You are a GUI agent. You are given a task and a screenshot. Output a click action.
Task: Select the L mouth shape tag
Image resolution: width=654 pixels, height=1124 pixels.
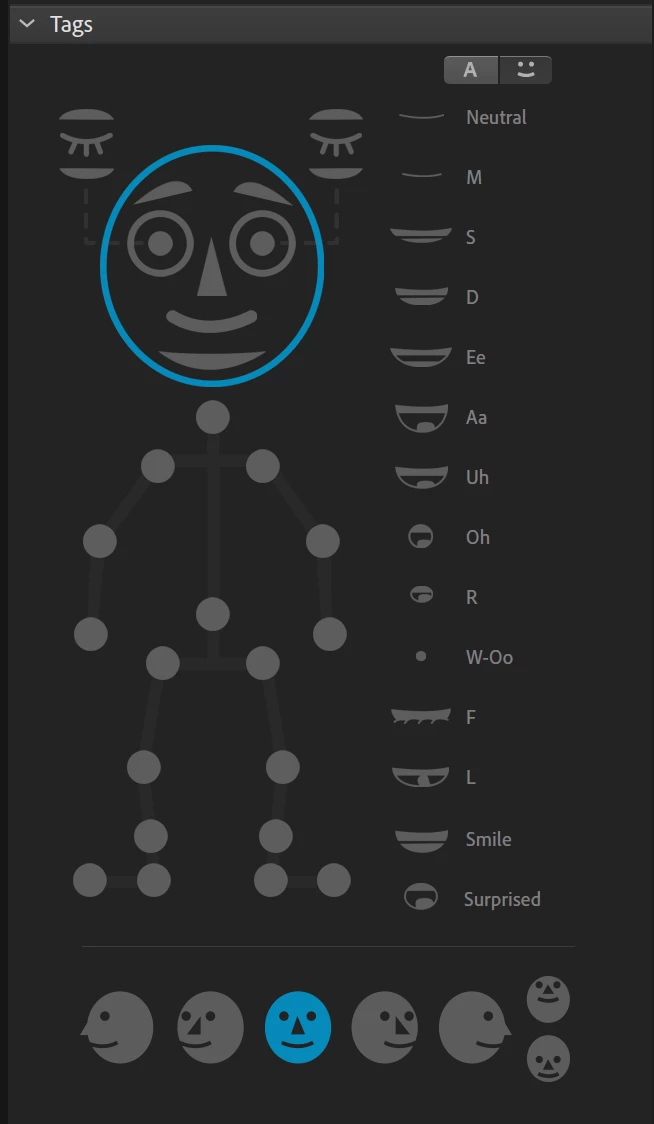click(434, 777)
